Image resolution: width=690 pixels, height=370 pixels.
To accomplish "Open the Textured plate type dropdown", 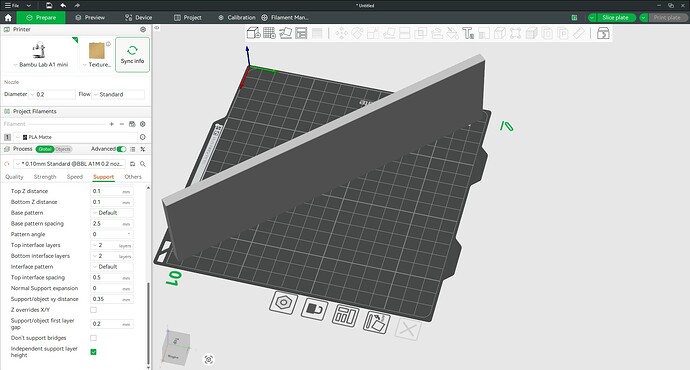I will [97, 55].
